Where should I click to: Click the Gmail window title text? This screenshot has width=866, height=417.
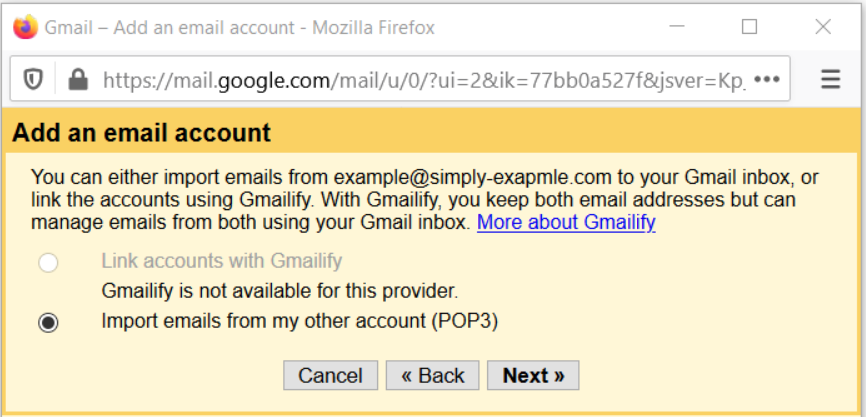239,27
